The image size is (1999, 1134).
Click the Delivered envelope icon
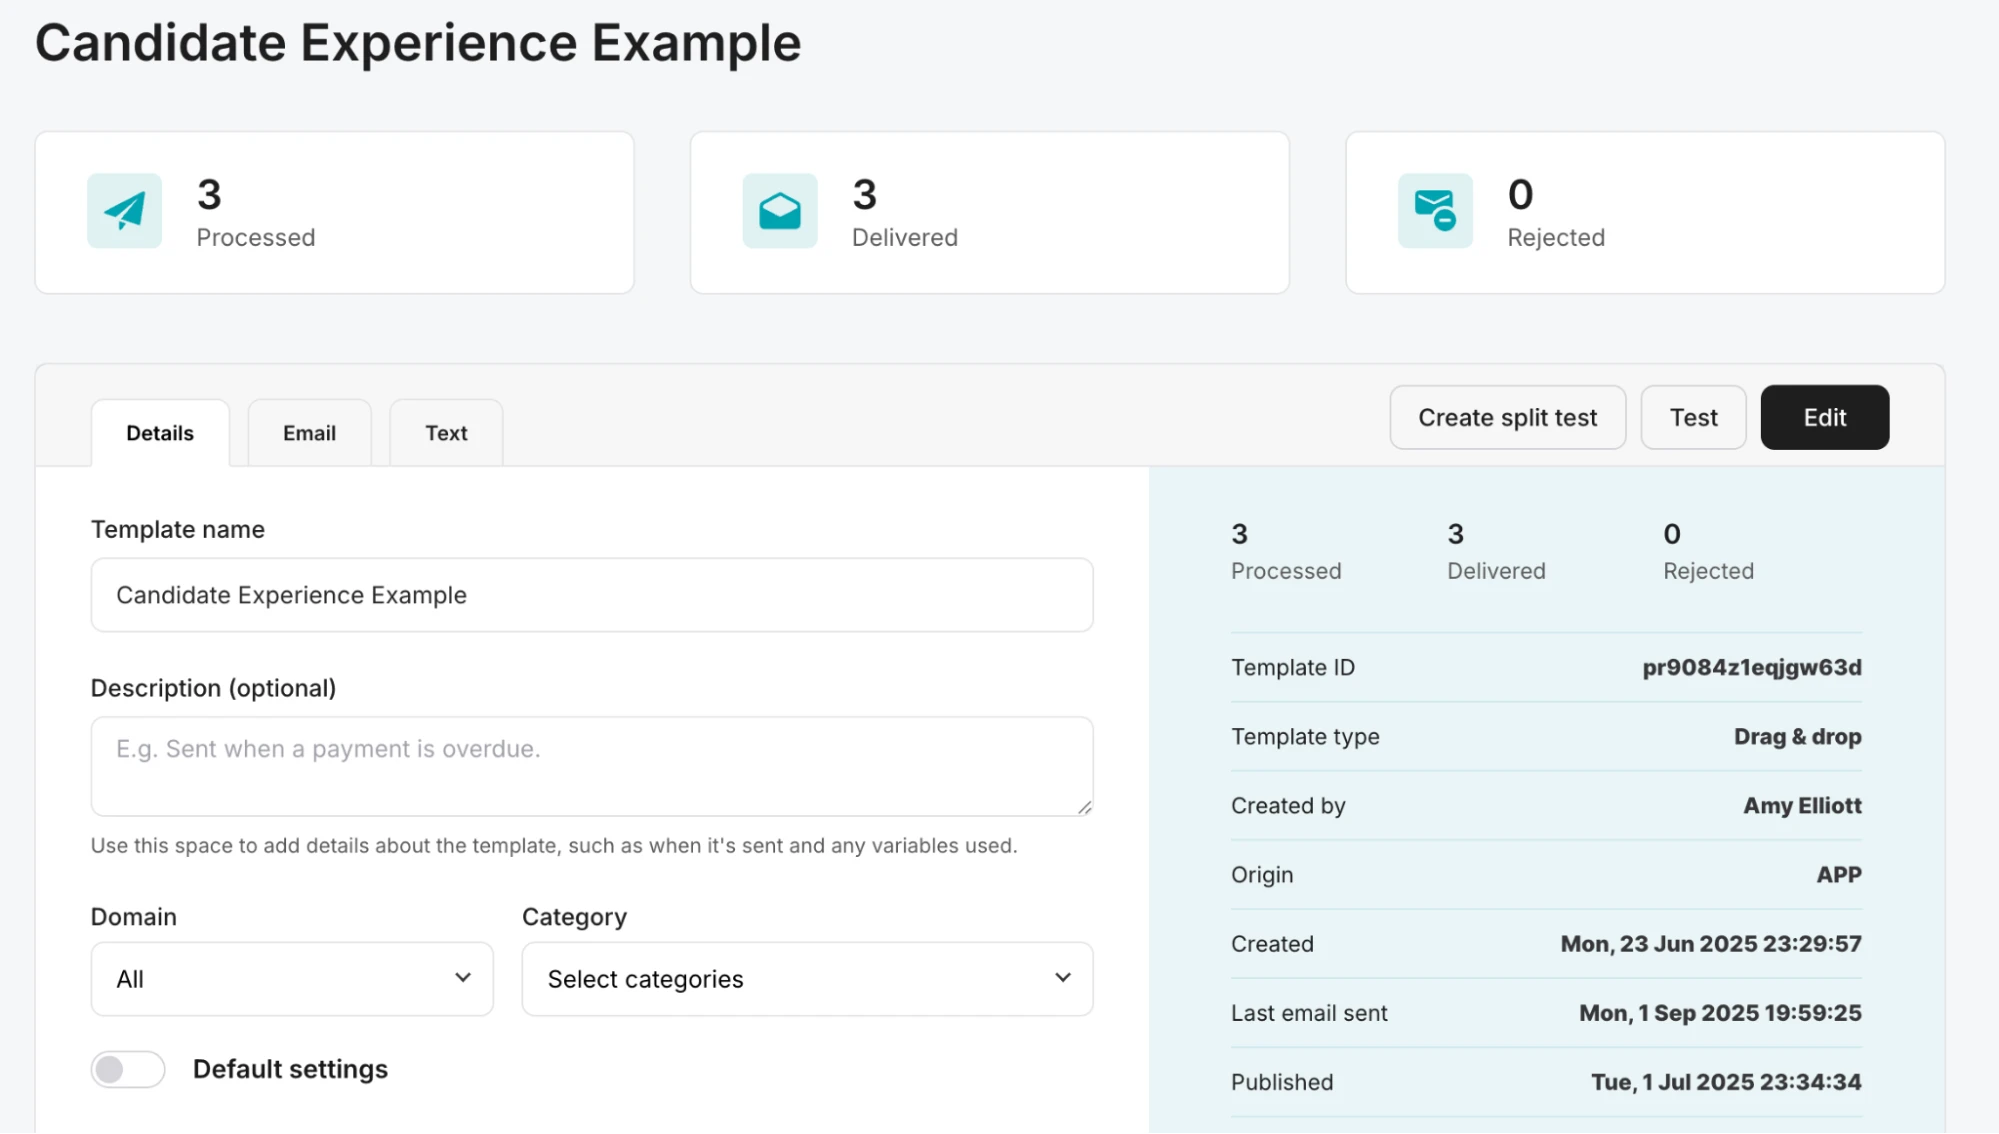point(779,211)
